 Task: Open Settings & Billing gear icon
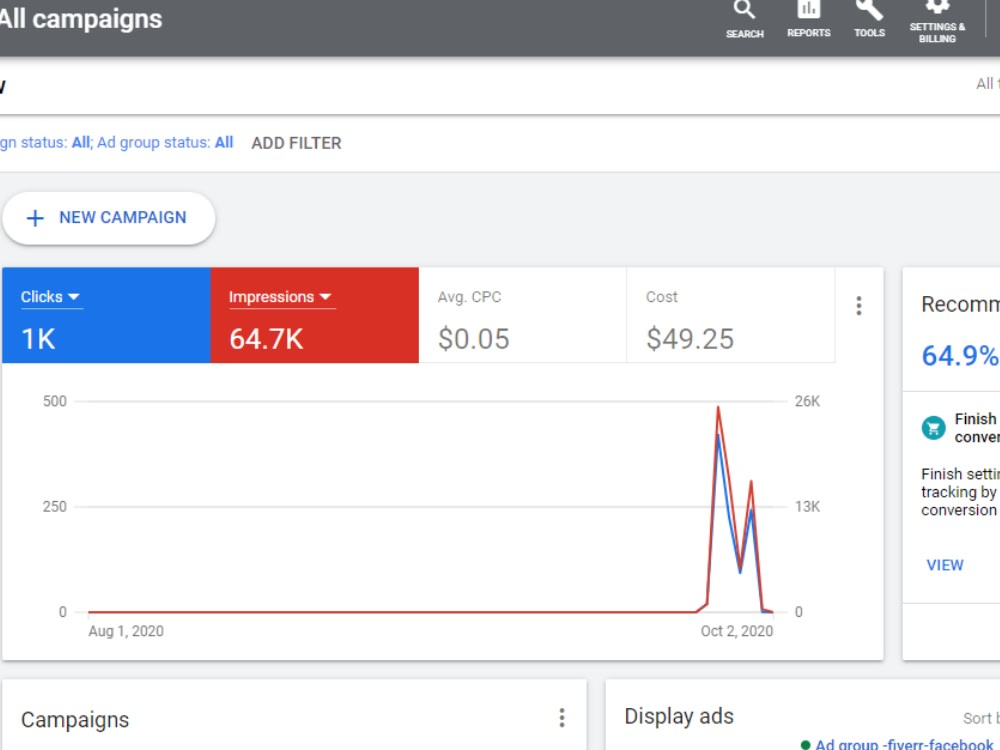click(x=937, y=21)
